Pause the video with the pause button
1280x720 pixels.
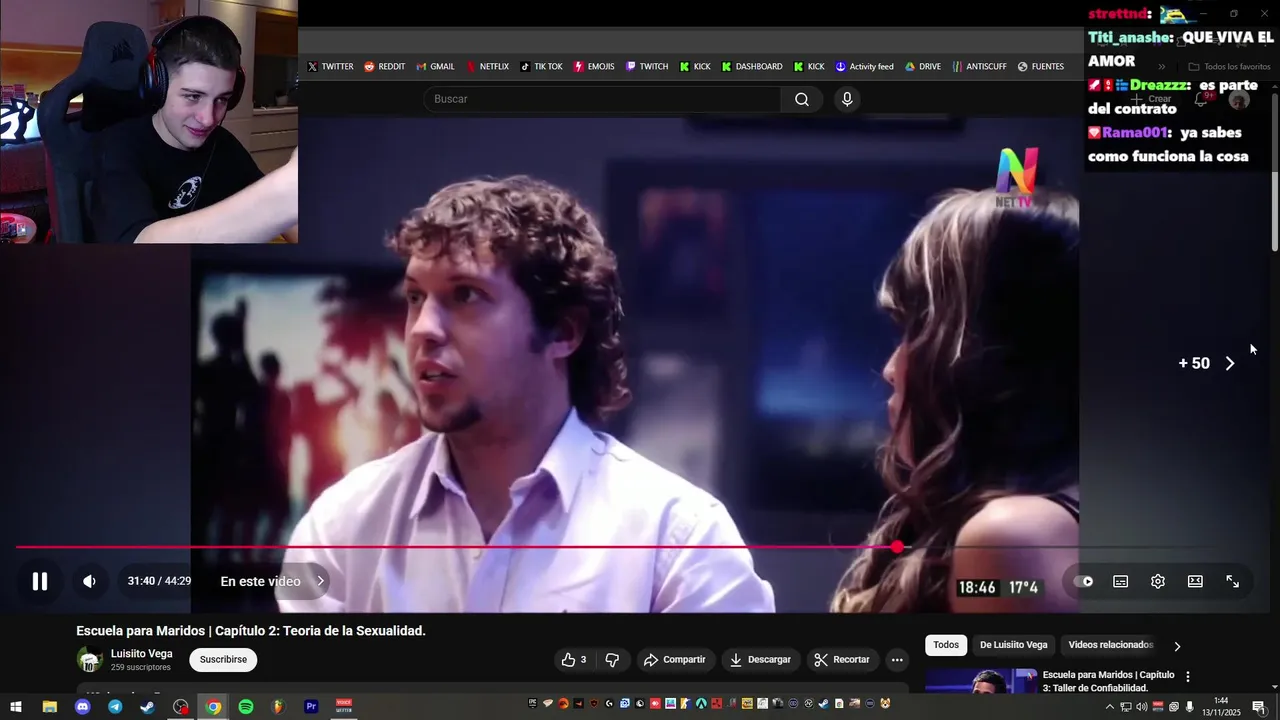pos(40,581)
